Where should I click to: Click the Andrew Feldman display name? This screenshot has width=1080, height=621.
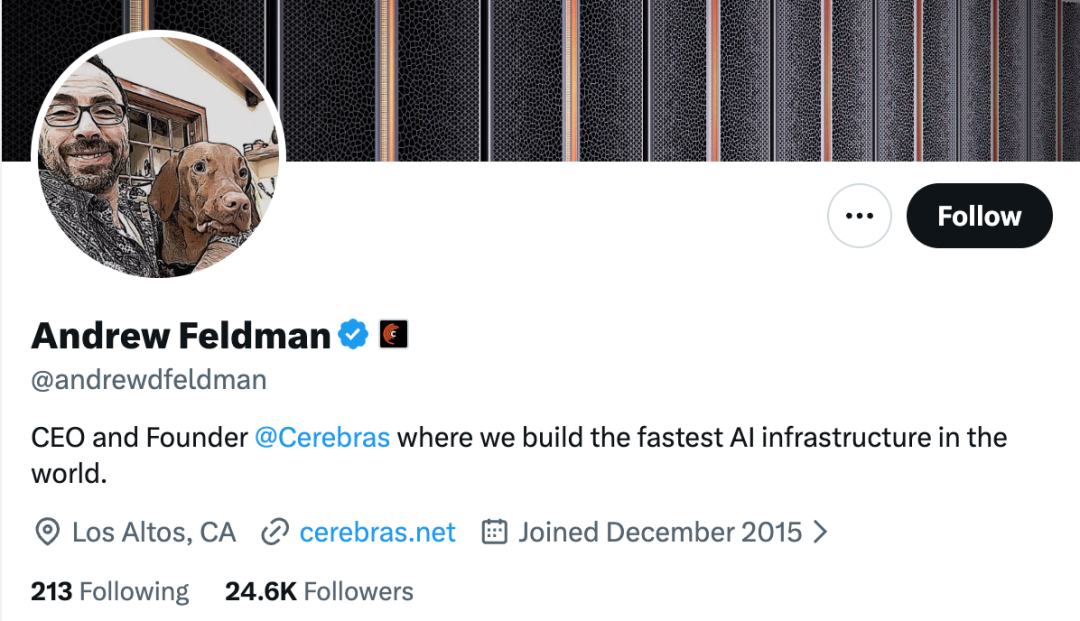point(181,335)
